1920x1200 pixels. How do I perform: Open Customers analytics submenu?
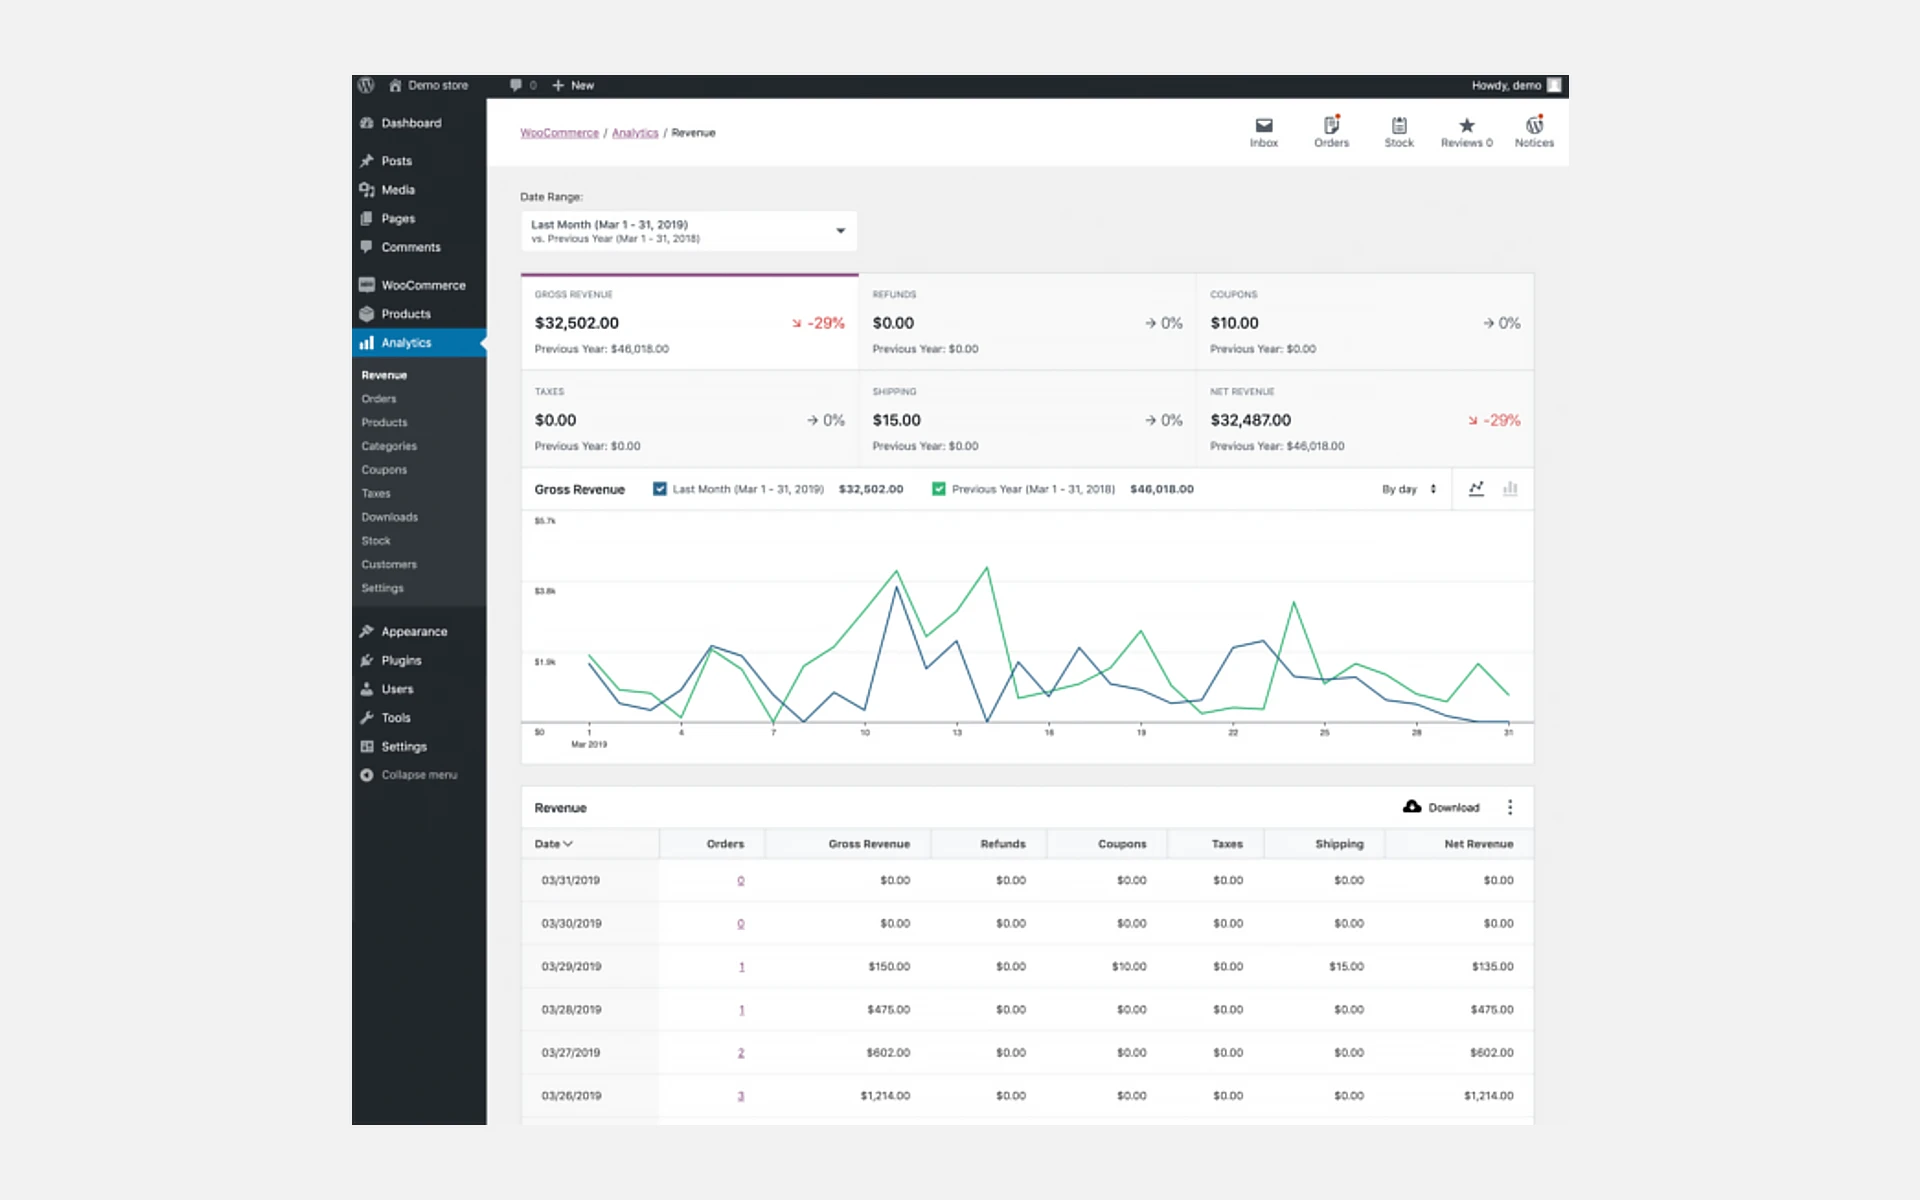click(389, 565)
